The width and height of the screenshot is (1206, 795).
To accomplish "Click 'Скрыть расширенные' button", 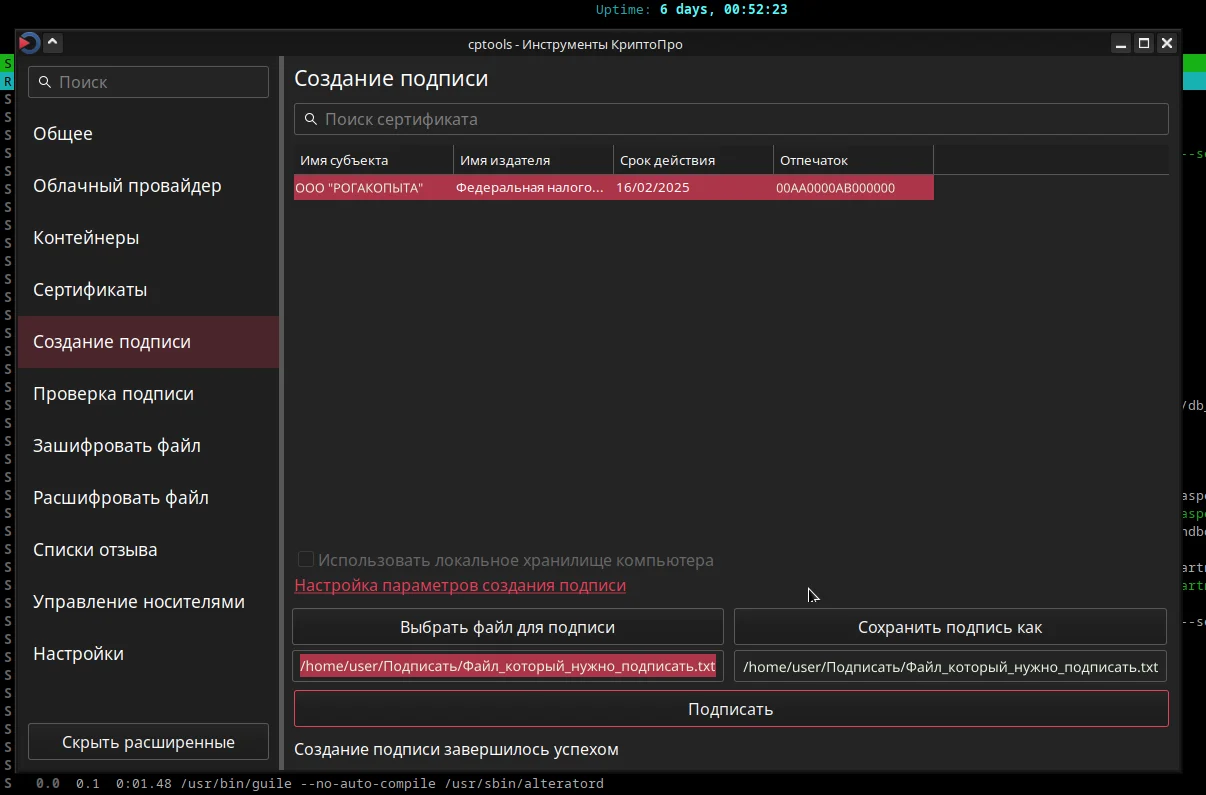I will [148, 742].
